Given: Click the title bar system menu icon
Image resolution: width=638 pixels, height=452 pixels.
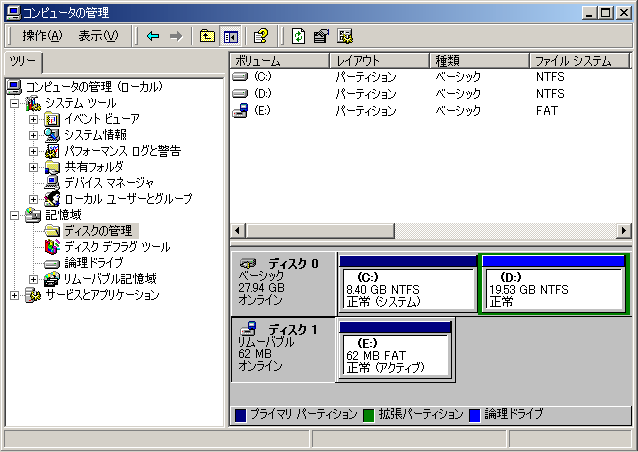Looking at the screenshot, I should (13, 13).
